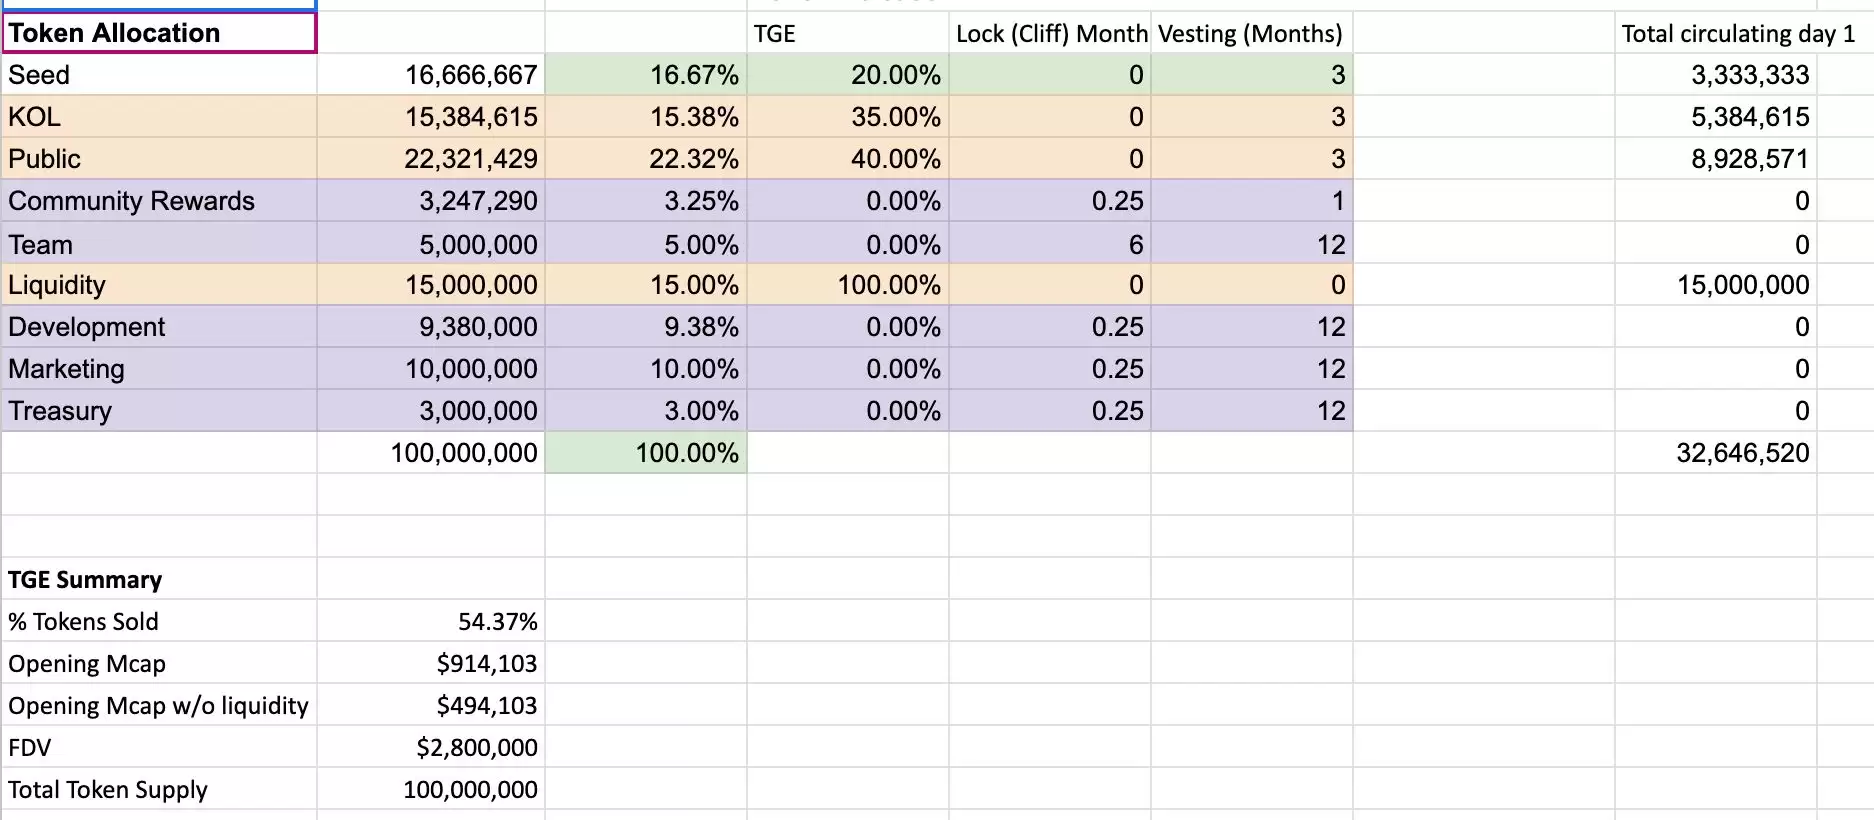The height and width of the screenshot is (820, 1874).
Task: Click the "TGE Summary" heading cell
Action: coord(159,580)
